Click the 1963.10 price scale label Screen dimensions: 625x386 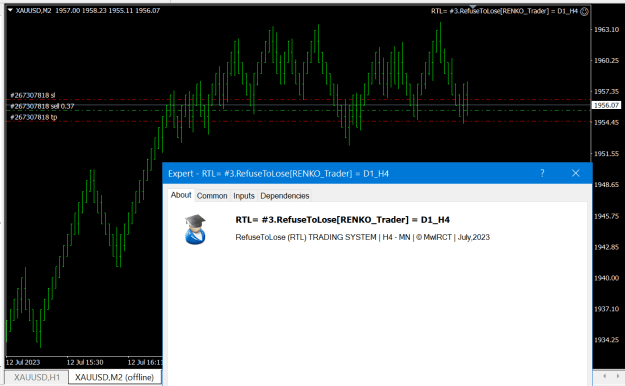click(x=606, y=30)
